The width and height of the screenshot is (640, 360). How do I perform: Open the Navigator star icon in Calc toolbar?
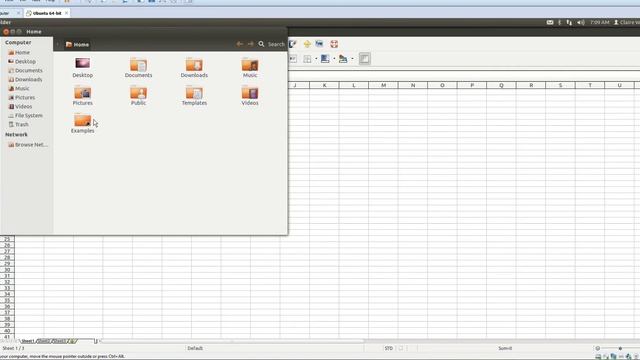pos(307,44)
